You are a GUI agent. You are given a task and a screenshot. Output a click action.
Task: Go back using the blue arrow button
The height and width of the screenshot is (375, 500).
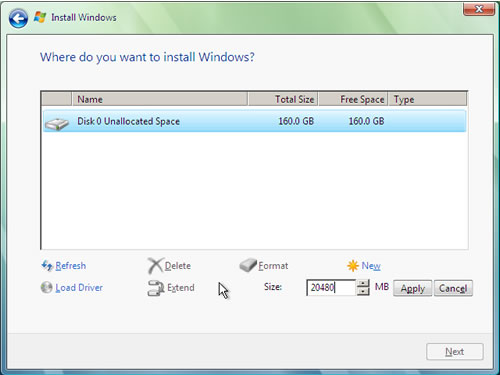click(18, 18)
